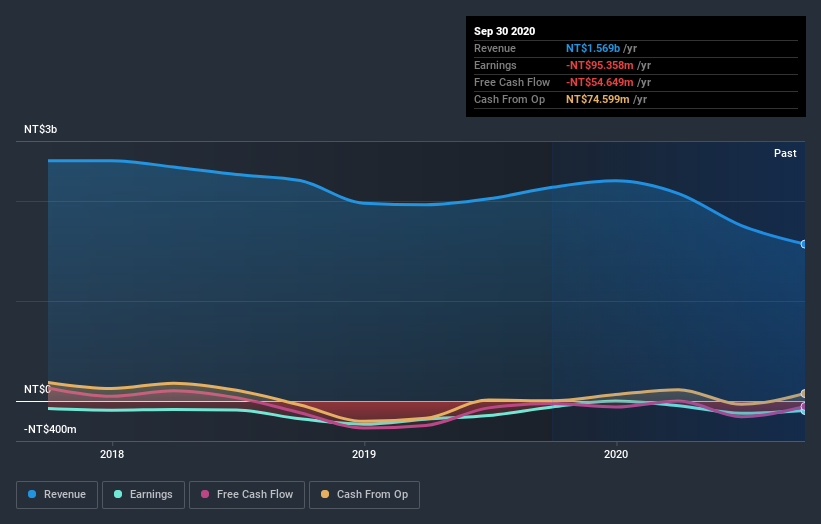Click the Earnings row label in tooltip
Viewport: 821px width, 524px height.
[x=495, y=65]
